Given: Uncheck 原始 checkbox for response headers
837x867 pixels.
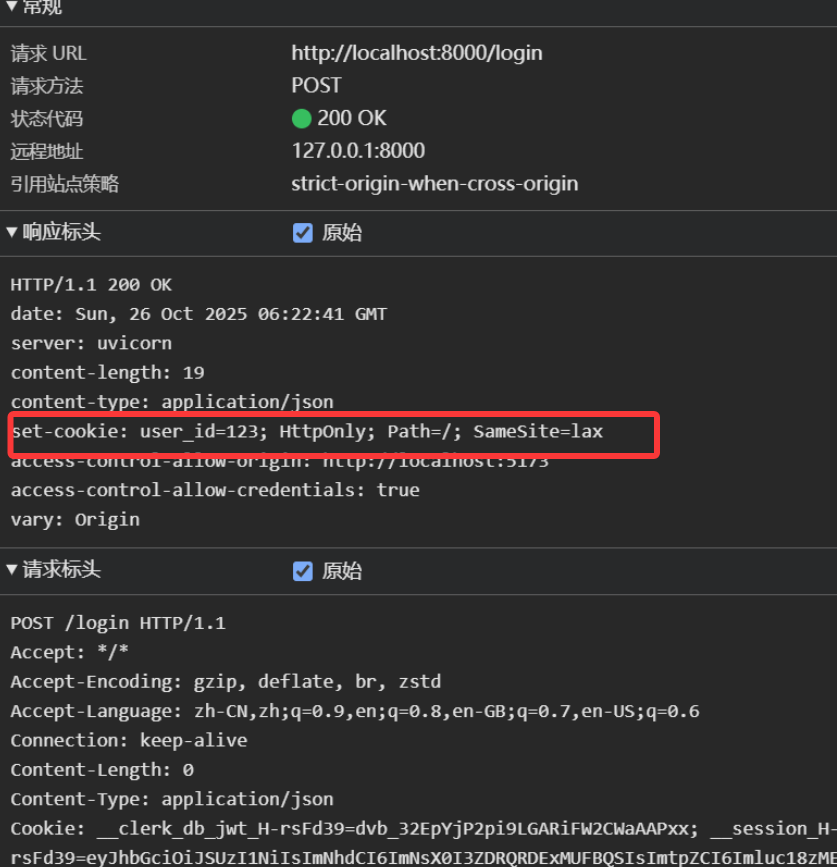Looking at the screenshot, I should 303,233.
